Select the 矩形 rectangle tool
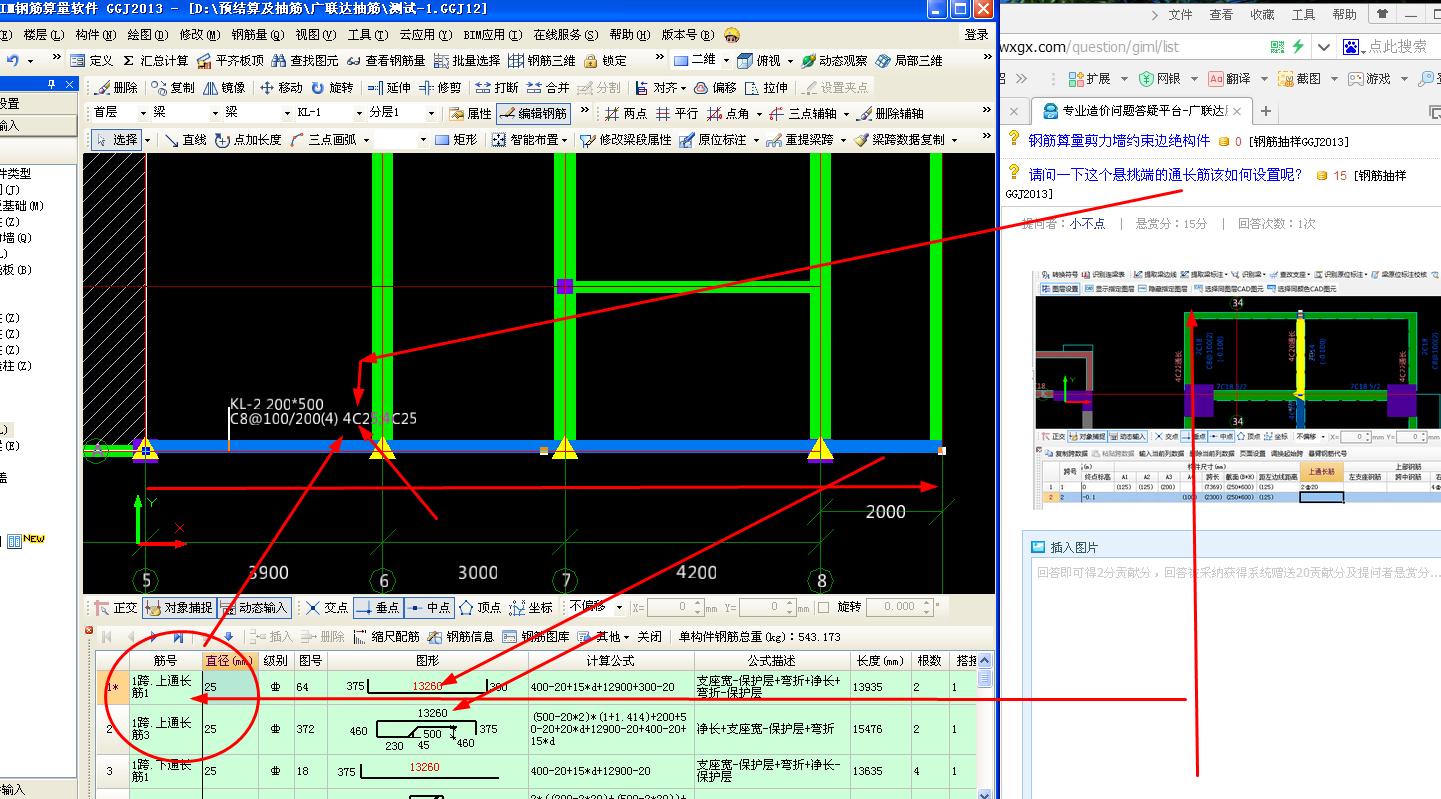This screenshot has width=1441, height=799. click(455, 140)
